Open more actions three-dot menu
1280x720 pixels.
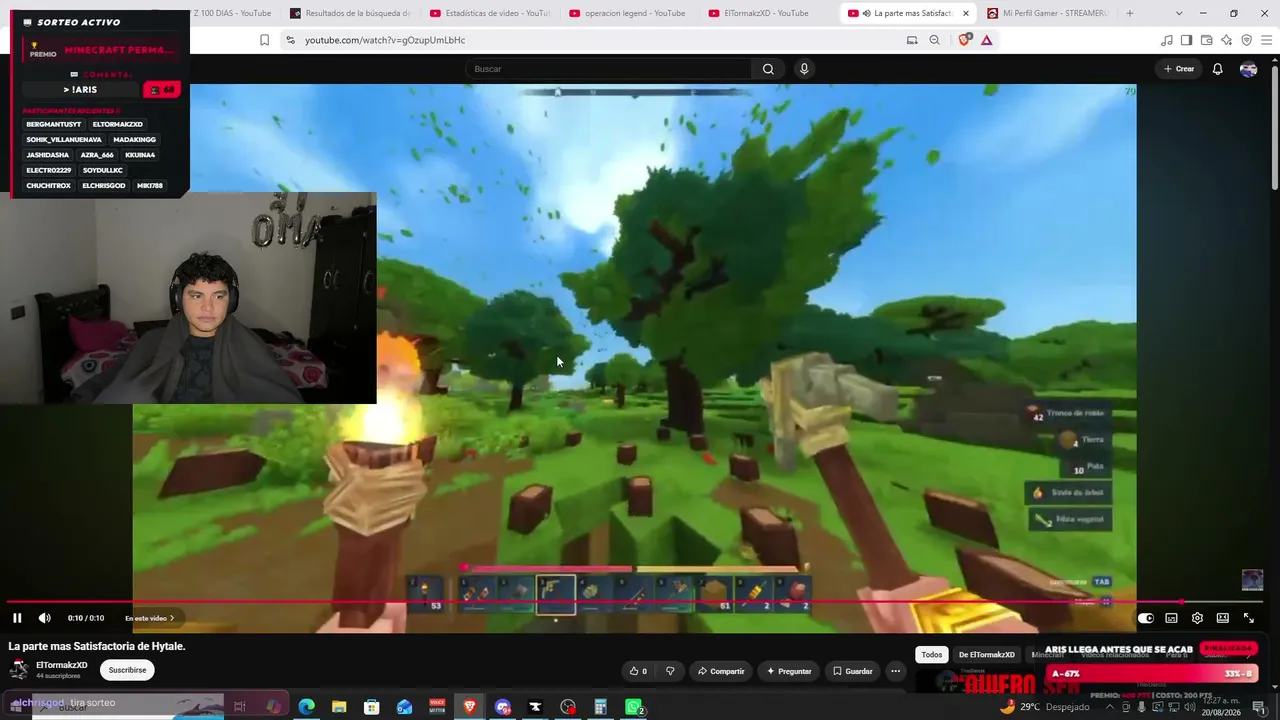[x=896, y=671]
